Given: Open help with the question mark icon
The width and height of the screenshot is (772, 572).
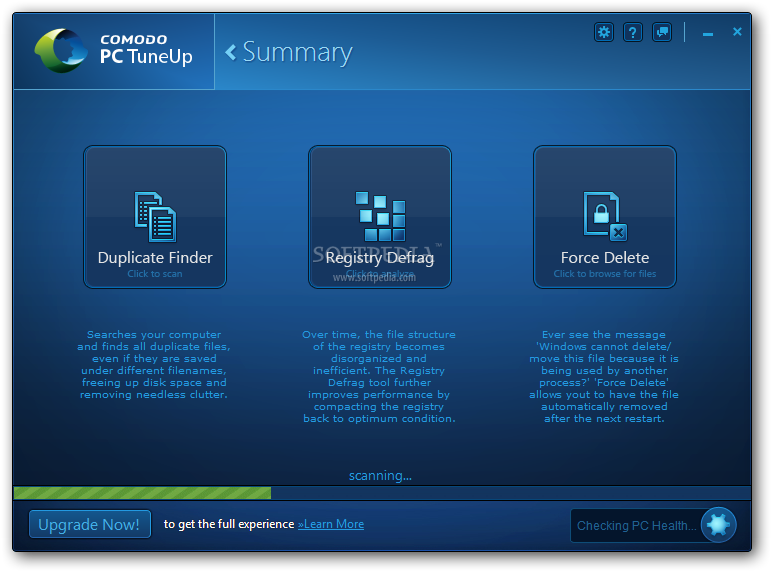Looking at the screenshot, I should [633, 32].
